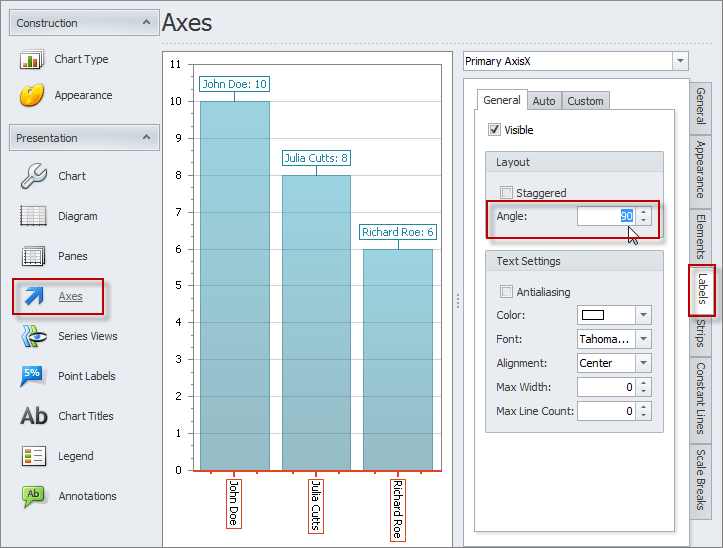
Task: Open Series Views icon
Action: click(x=33, y=336)
